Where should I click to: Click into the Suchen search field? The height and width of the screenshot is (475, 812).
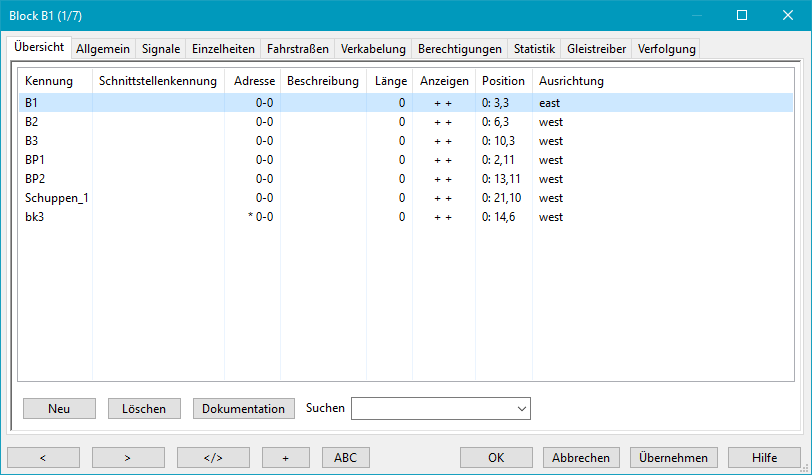click(432, 408)
